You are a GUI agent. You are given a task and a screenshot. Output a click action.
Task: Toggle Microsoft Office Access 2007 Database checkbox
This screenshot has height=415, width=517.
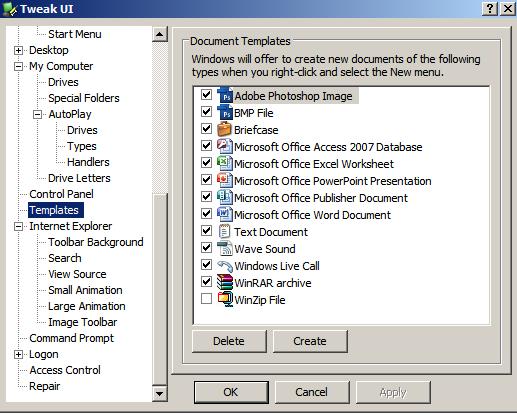pyautogui.click(x=207, y=146)
